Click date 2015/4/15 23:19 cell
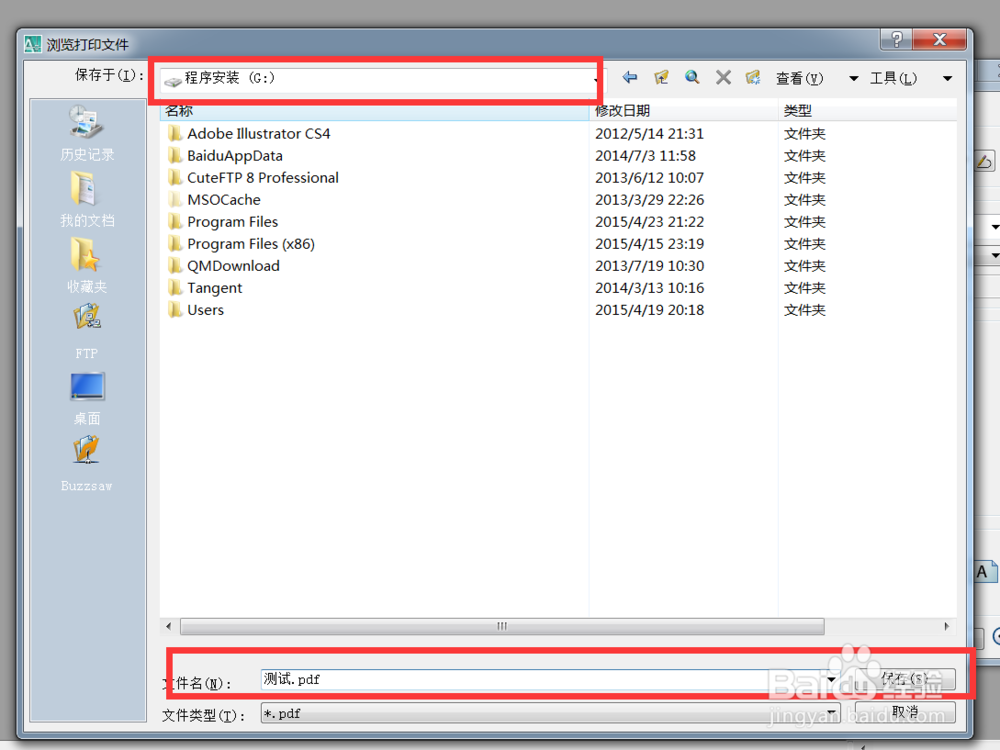Viewport: 1000px width, 750px height. point(649,244)
